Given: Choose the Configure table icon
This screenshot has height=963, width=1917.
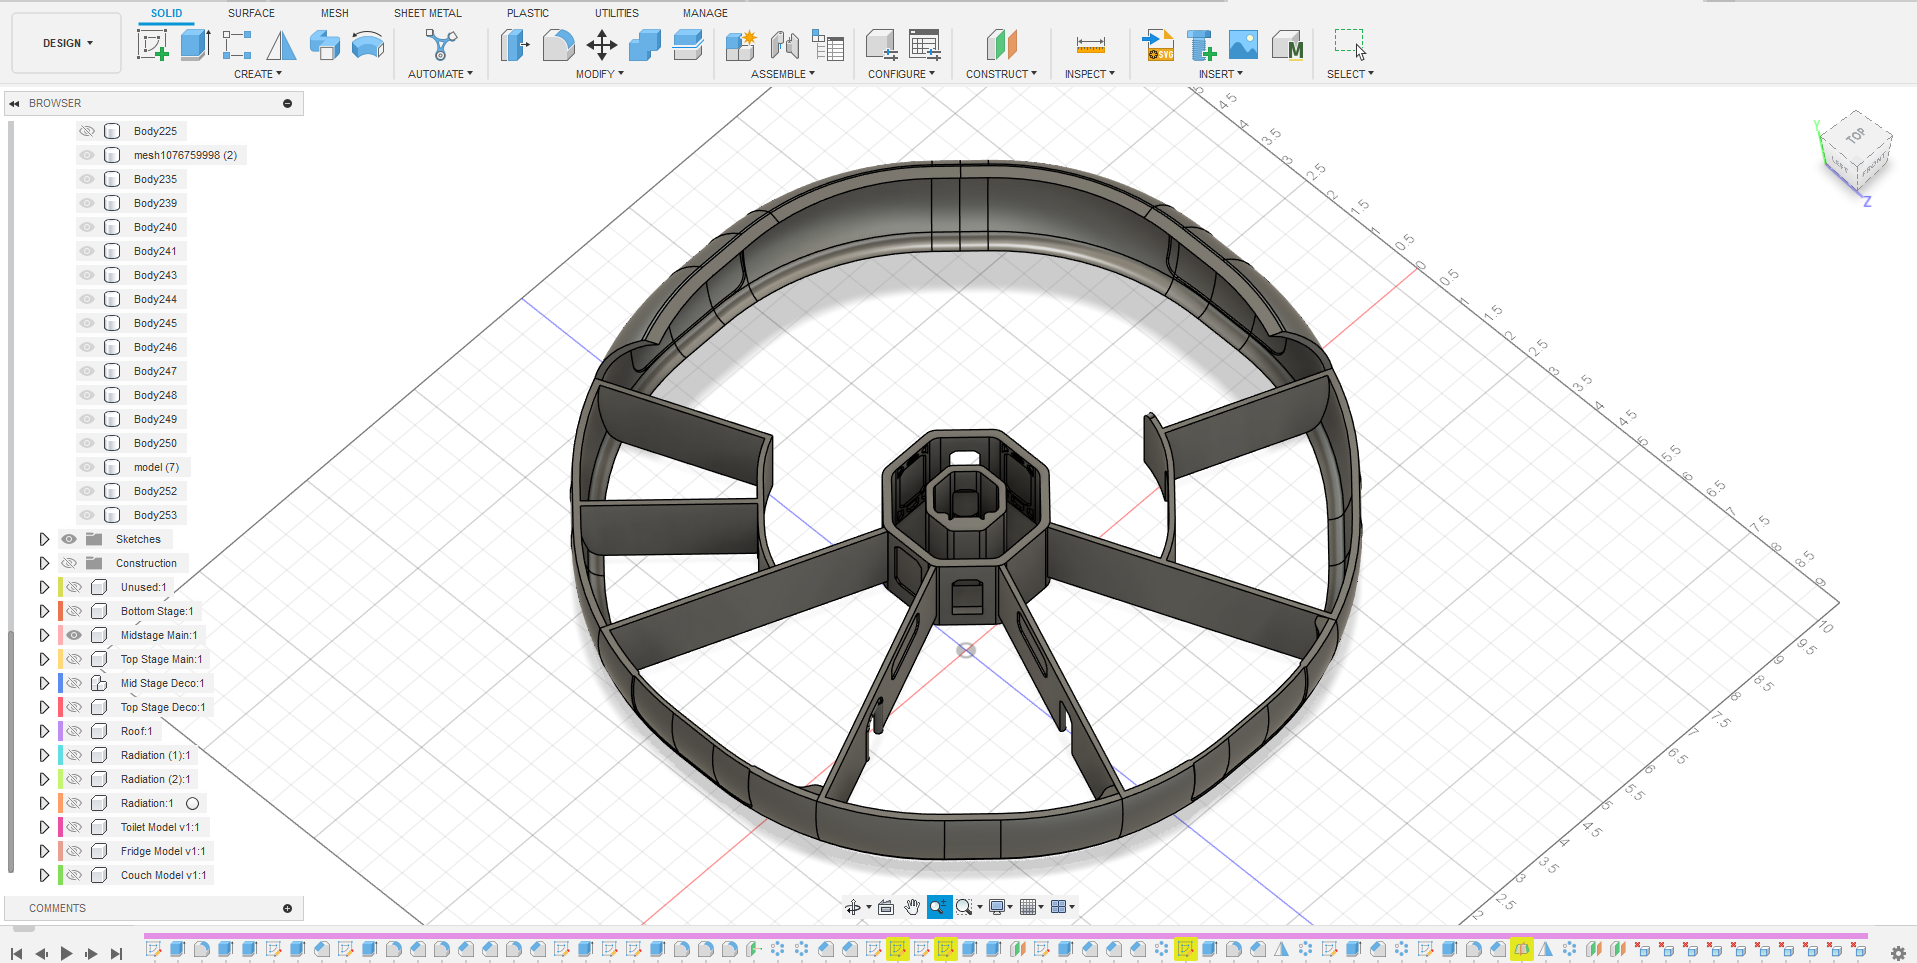Looking at the screenshot, I should (x=925, y=45).
